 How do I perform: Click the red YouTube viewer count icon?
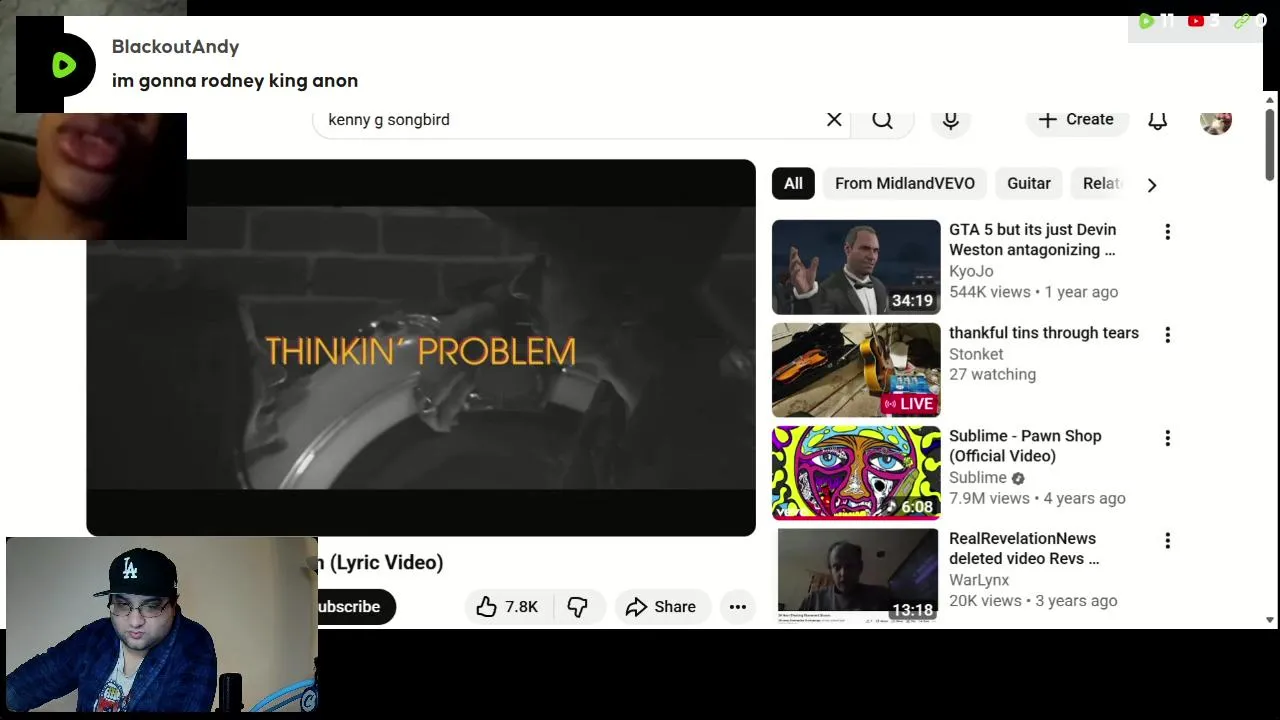(x=1196, y=20)
